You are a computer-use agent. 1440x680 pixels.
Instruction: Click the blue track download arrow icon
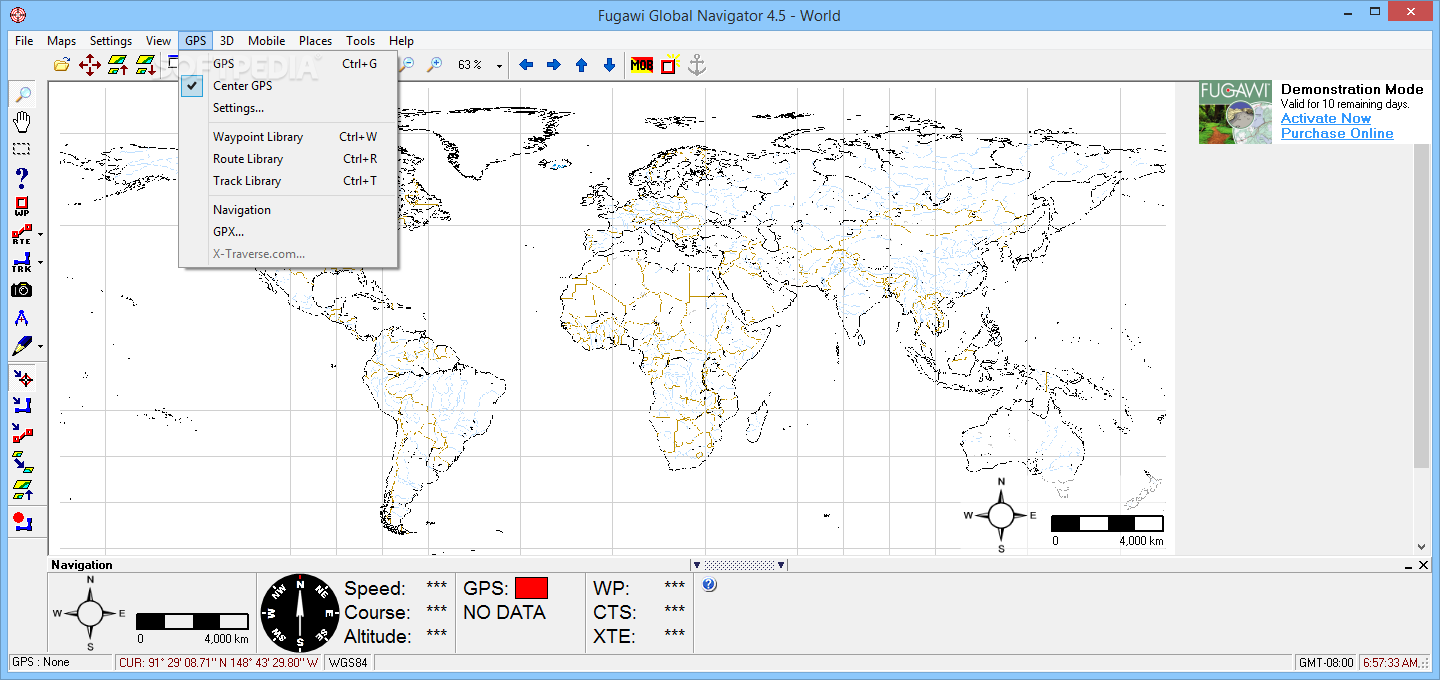pyautogui.click(x=22, y=405)
